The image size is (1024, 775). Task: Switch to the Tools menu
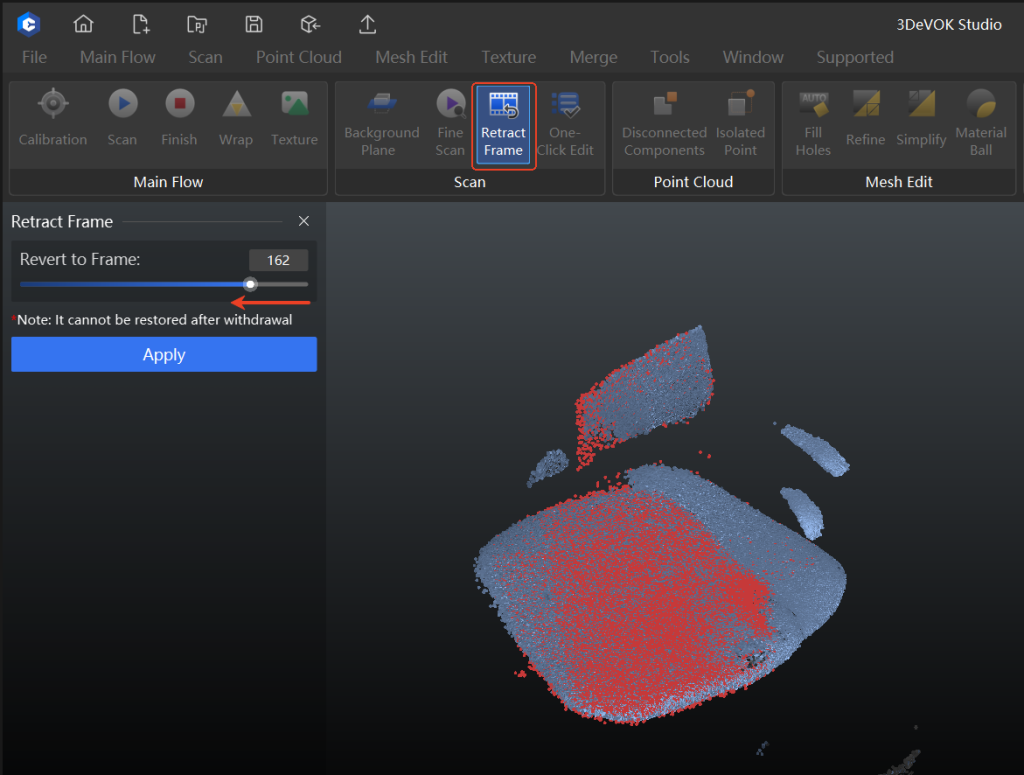pyautogui.click(x=670, y=57)
